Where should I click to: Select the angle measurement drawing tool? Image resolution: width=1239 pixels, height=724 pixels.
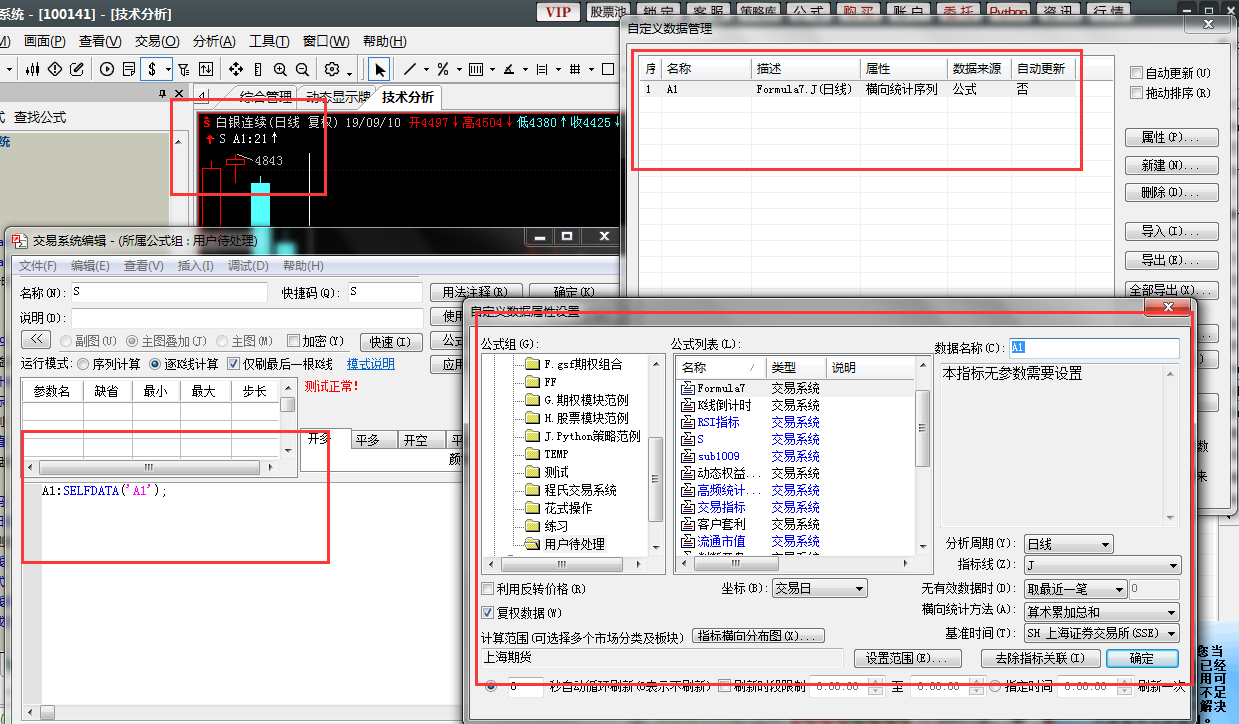click(509, 69)
